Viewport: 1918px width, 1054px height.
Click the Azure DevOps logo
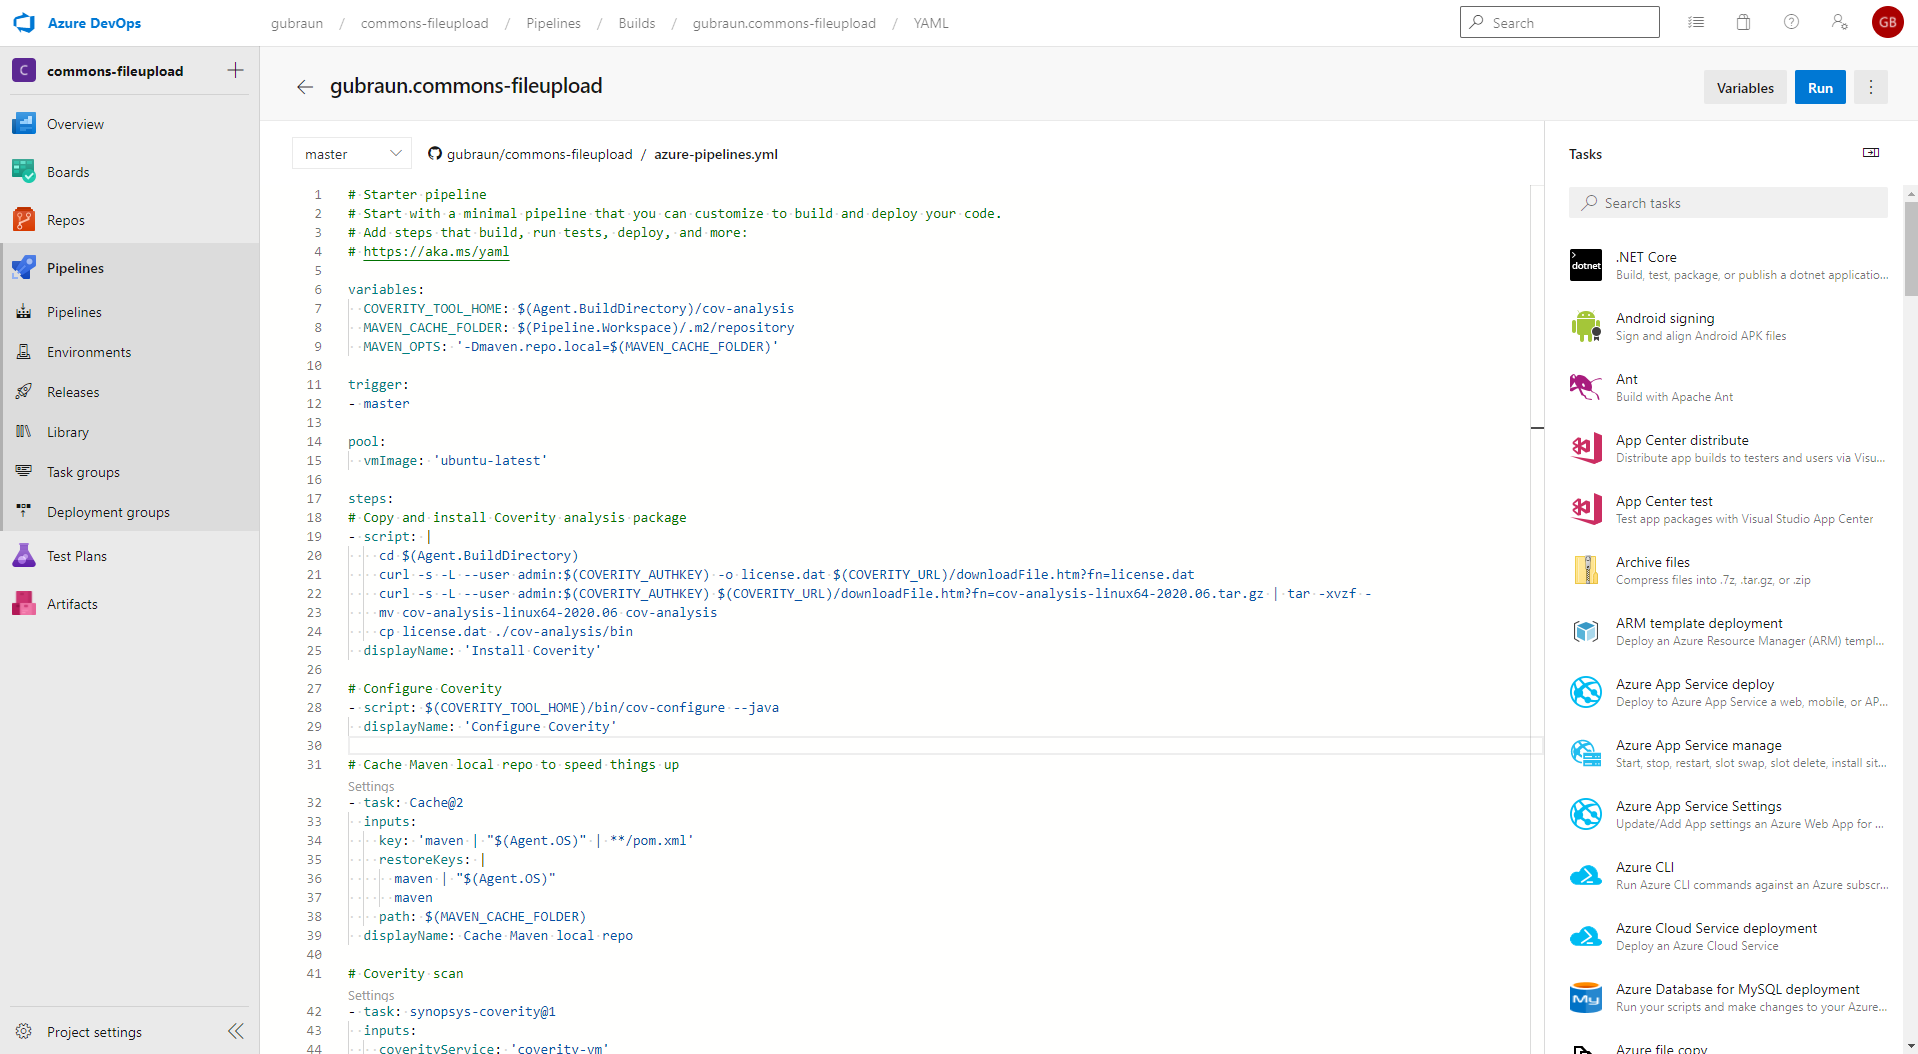click(x=24, y=23)
